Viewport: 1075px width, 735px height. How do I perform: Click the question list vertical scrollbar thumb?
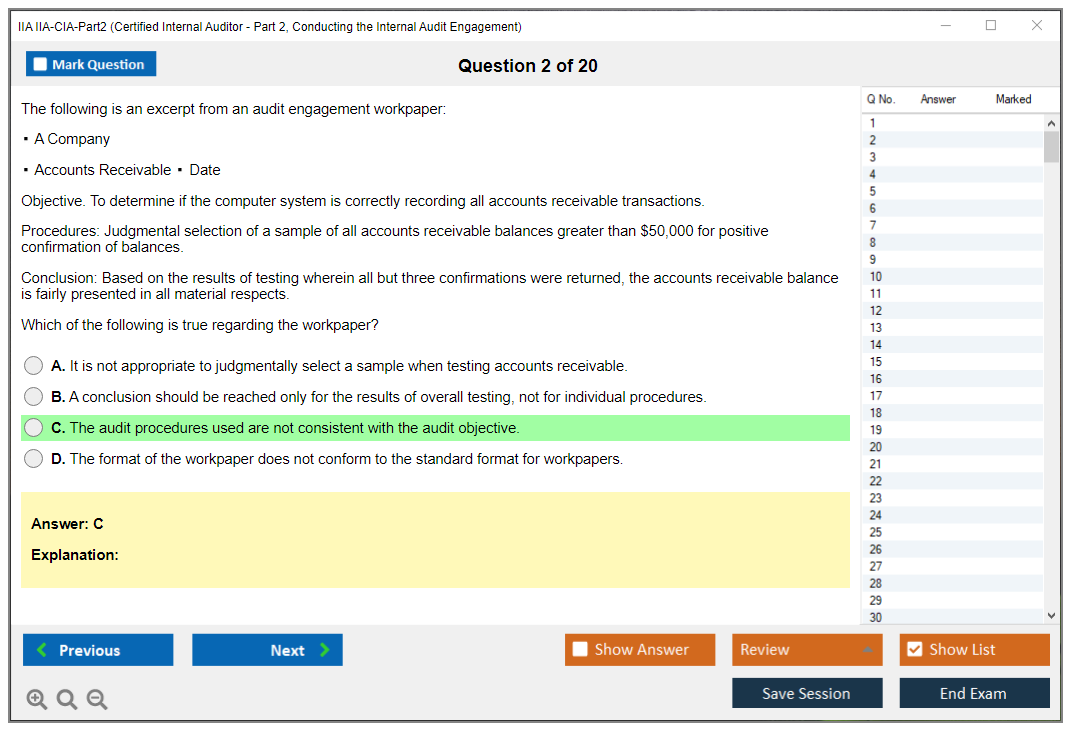(1050, 146)
